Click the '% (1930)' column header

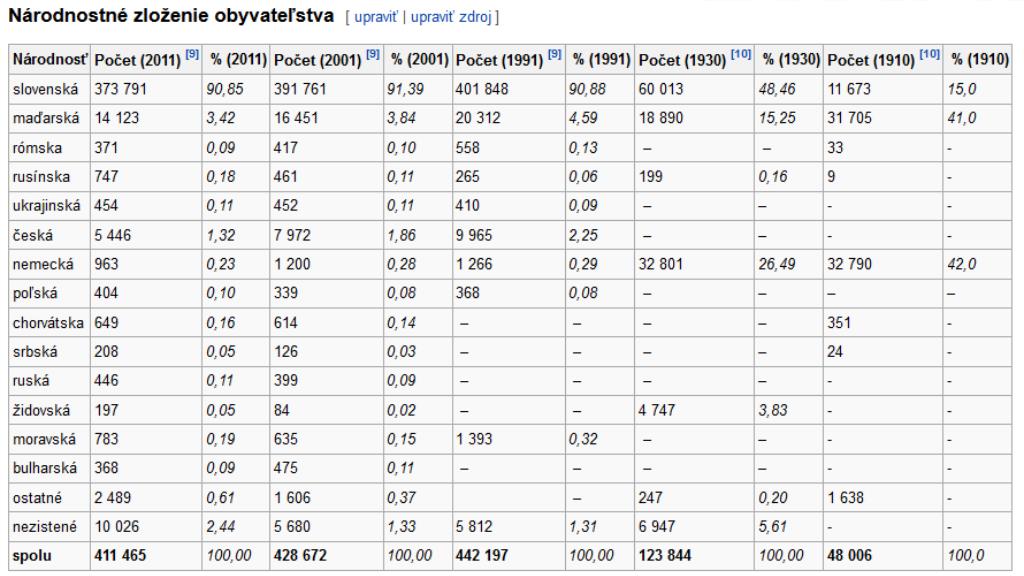pyautogui.click(x=791, y=59)
